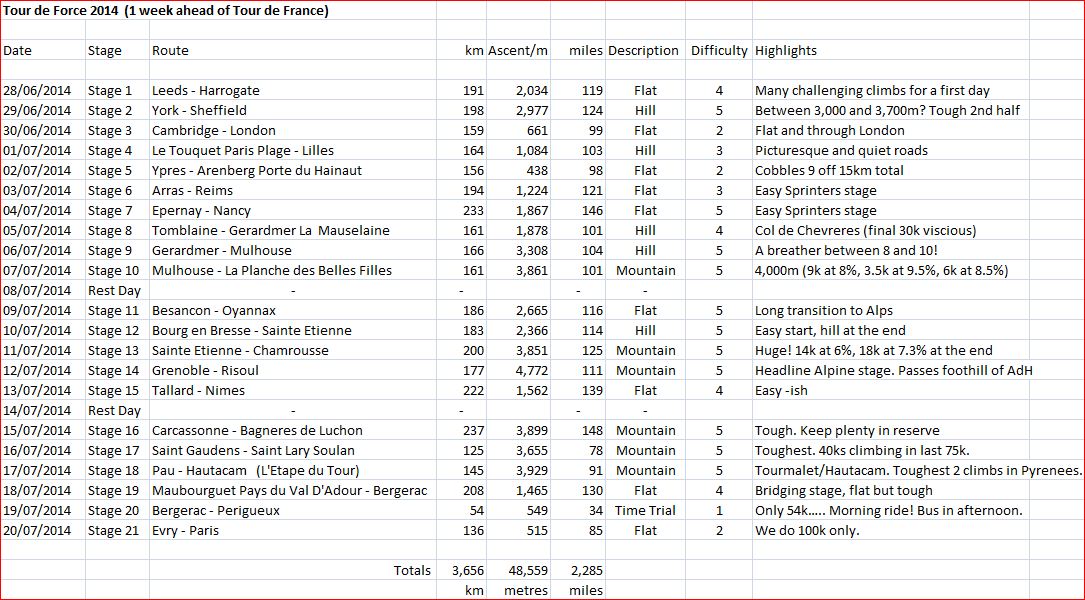Select 'Headline Alpine stage' highlight cell

click(x=893, y=372)
